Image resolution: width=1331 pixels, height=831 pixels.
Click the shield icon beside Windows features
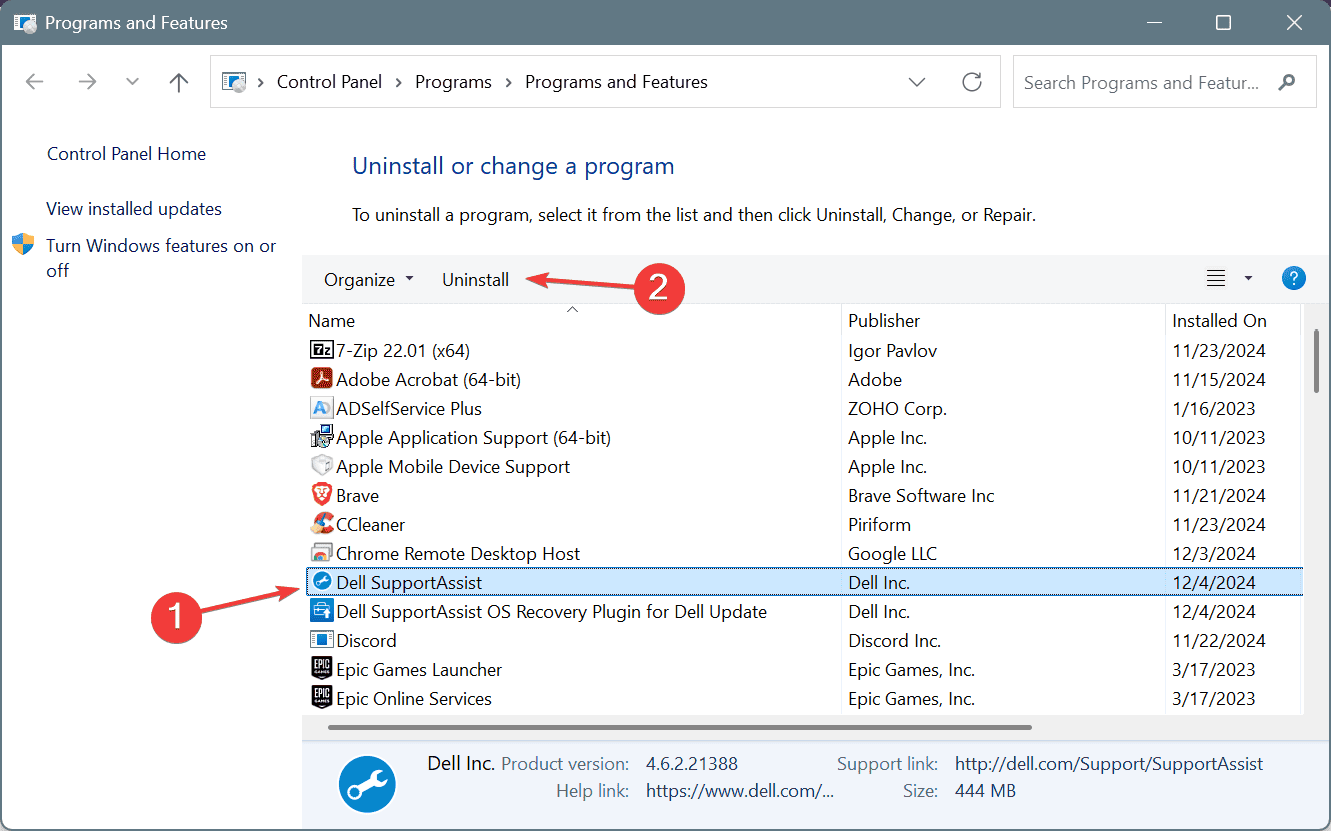tap(23, 245)
